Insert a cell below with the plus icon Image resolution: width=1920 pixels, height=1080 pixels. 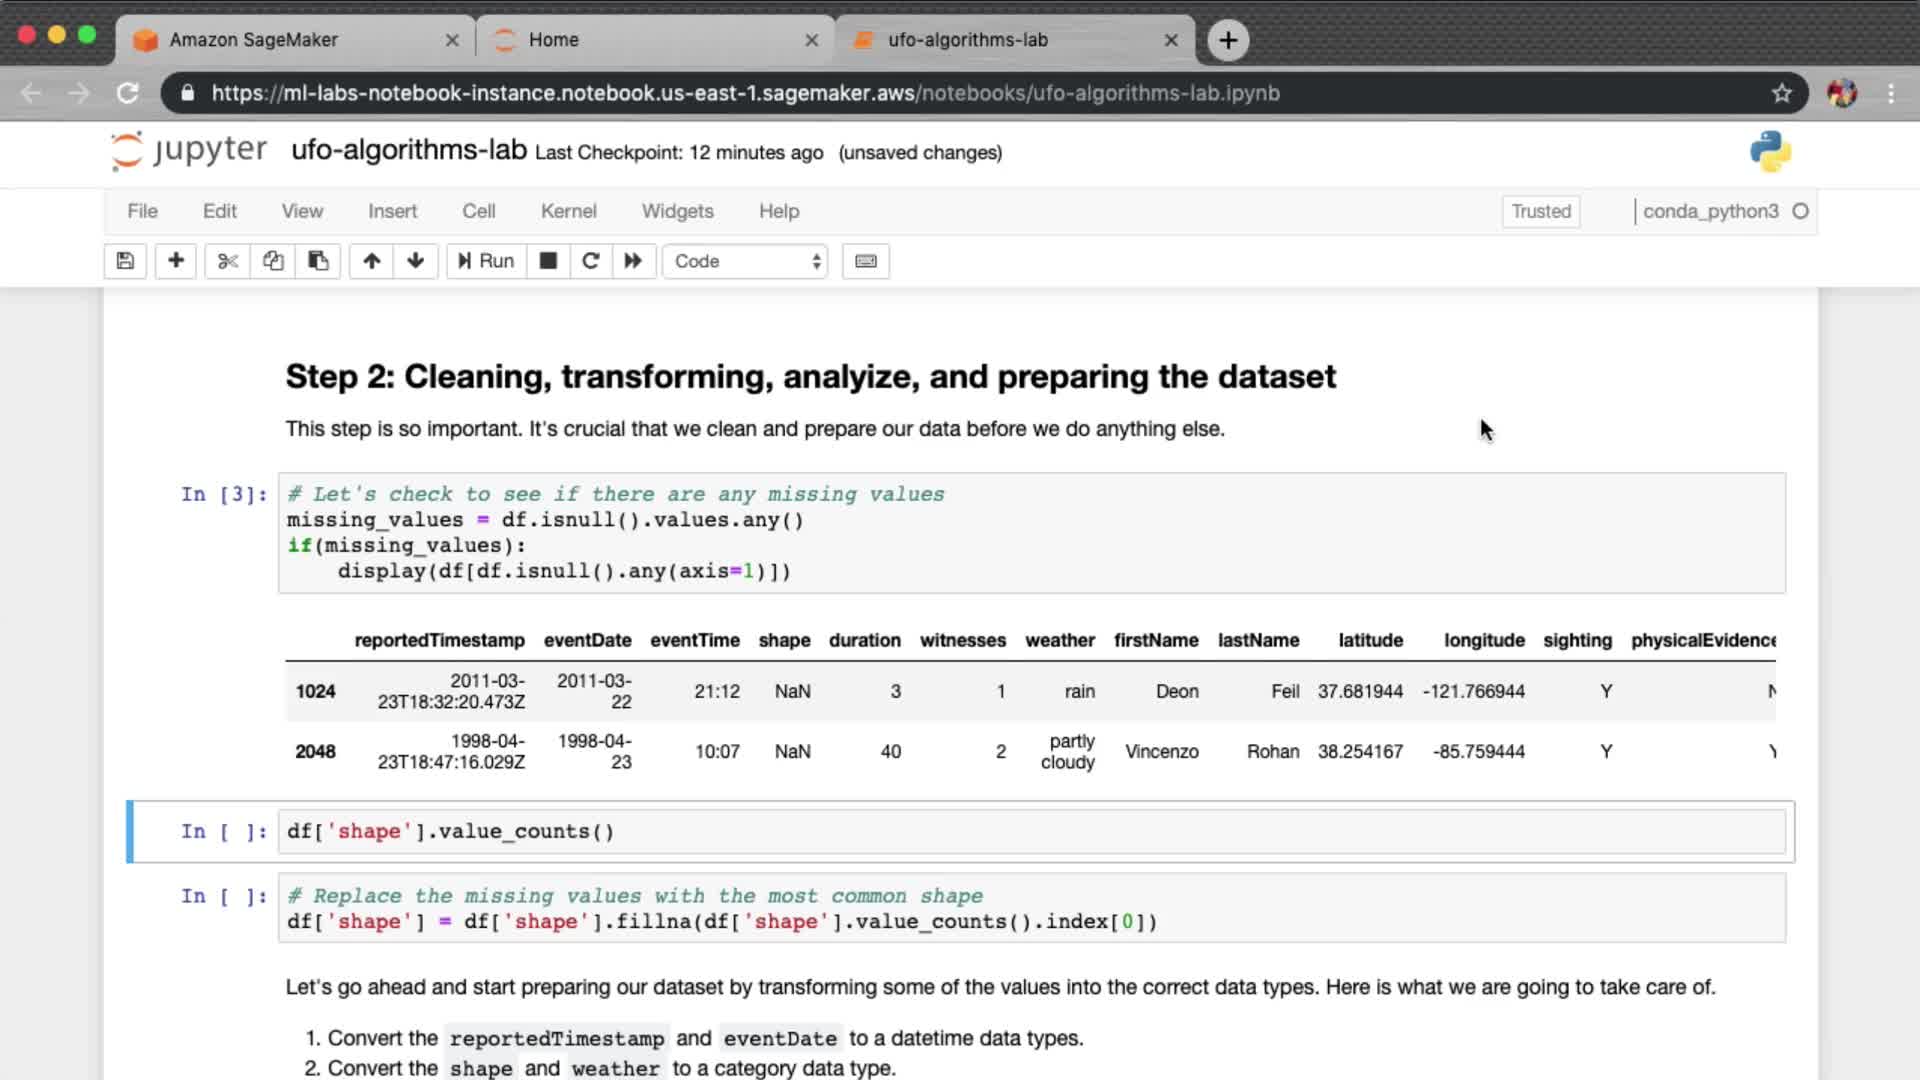pyautogui.click(x=176, y=261)
